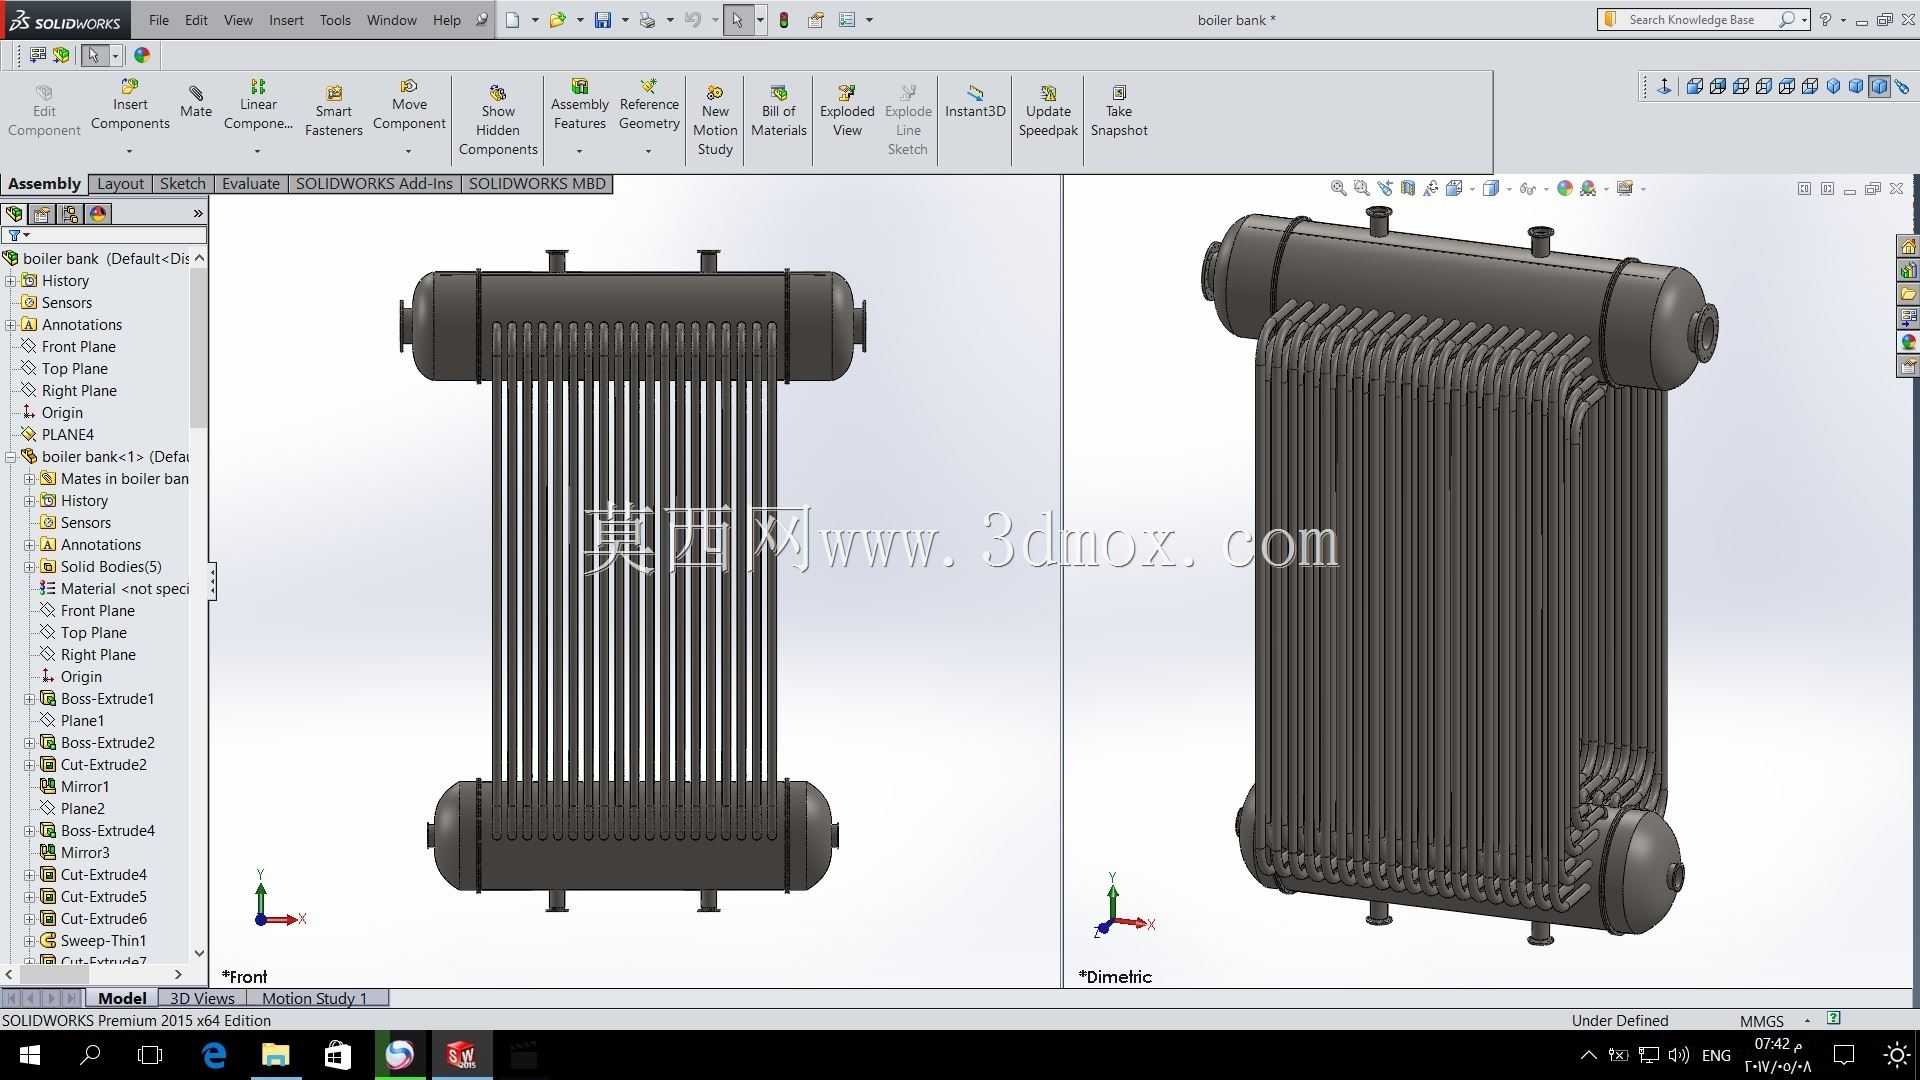Collapse the boiler bank<1> component node

[11, 457]
